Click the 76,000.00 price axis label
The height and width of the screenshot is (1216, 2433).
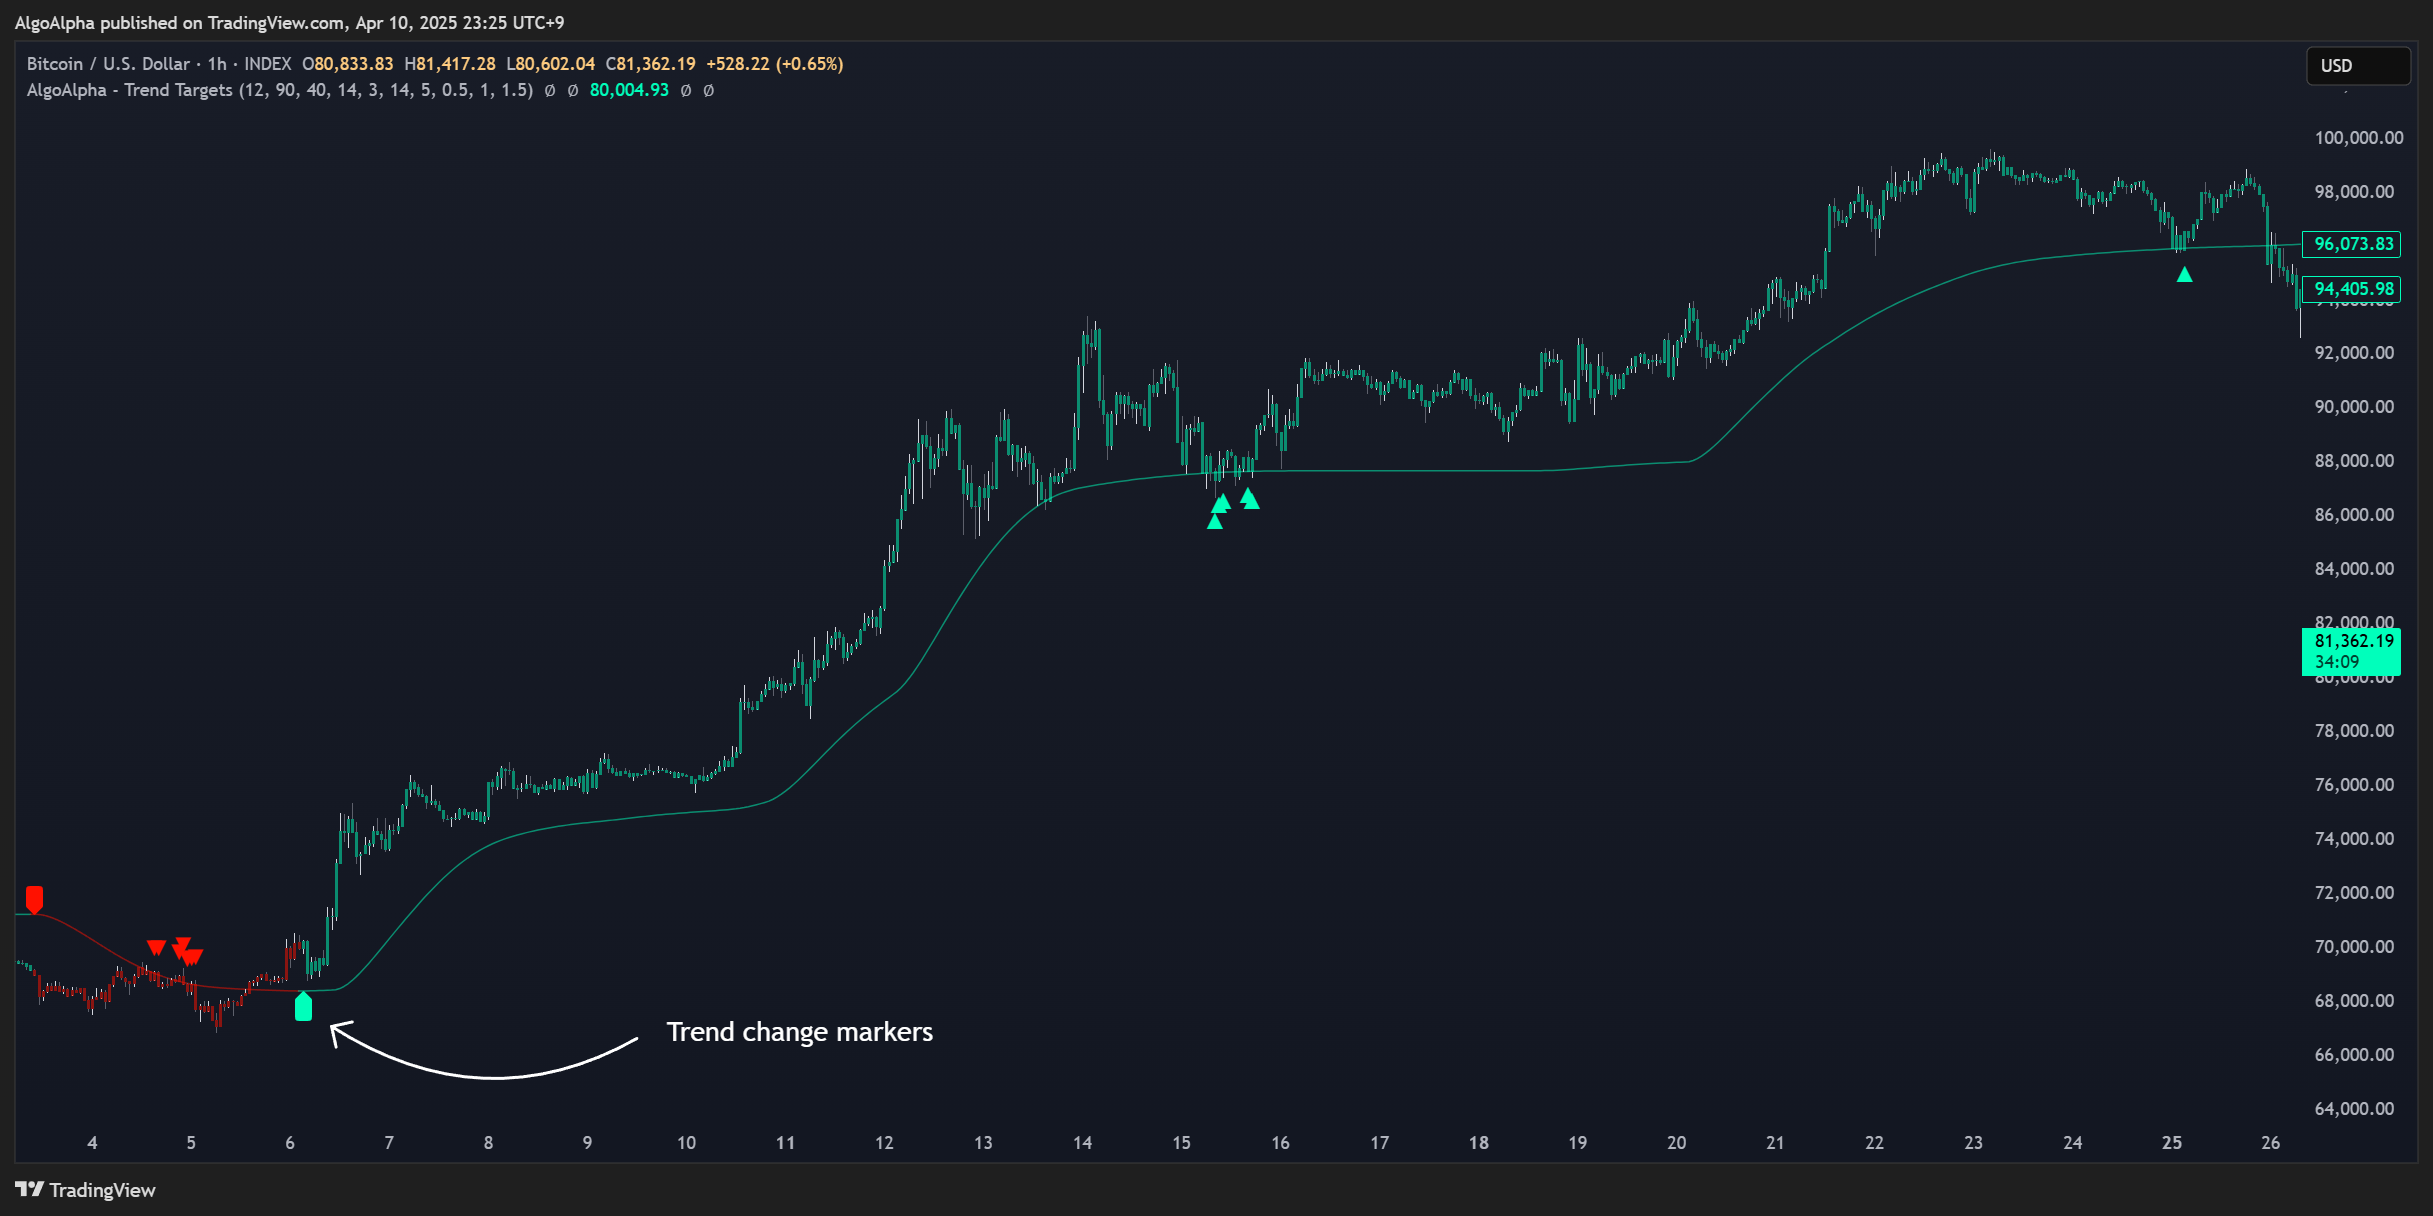click(2355, 785)
